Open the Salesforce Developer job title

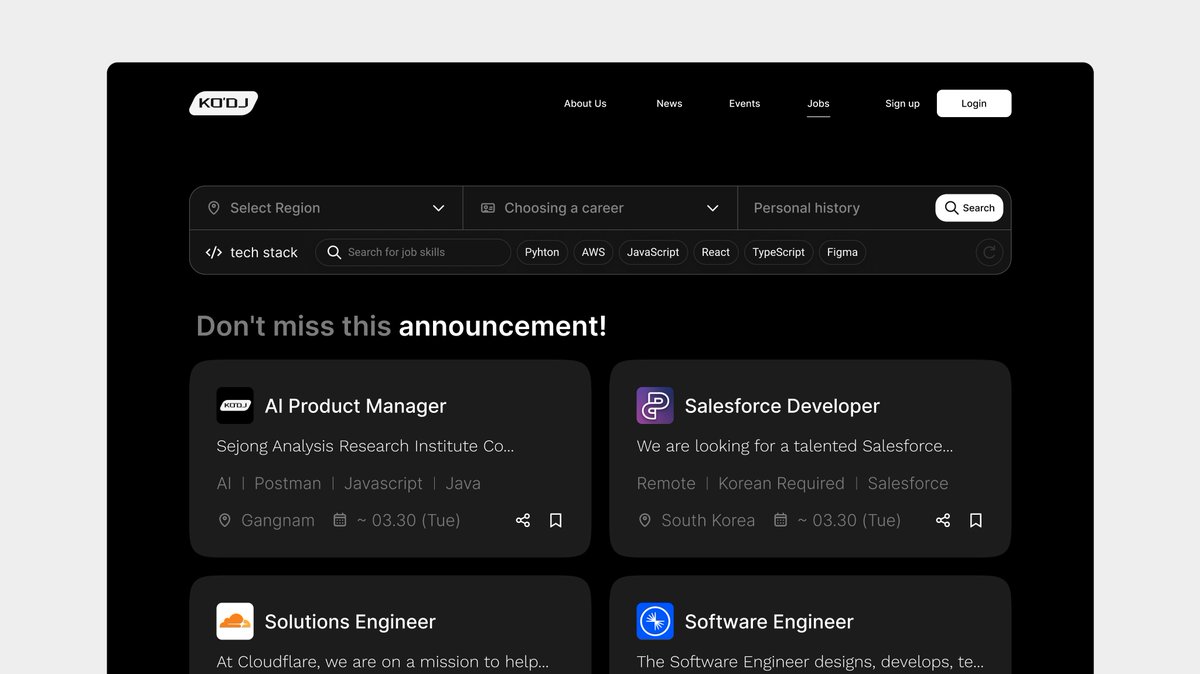tap(782, 406)
